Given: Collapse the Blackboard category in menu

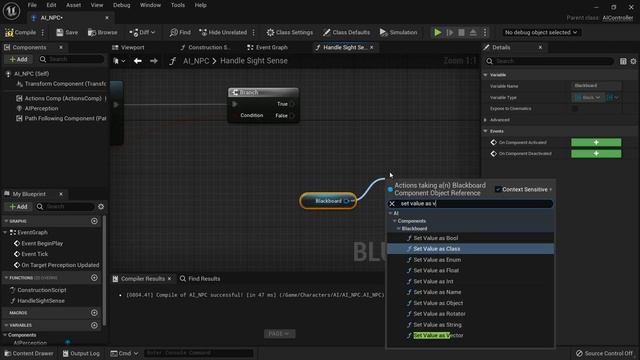Looking at the screenshot, I should tap(399, 229).
